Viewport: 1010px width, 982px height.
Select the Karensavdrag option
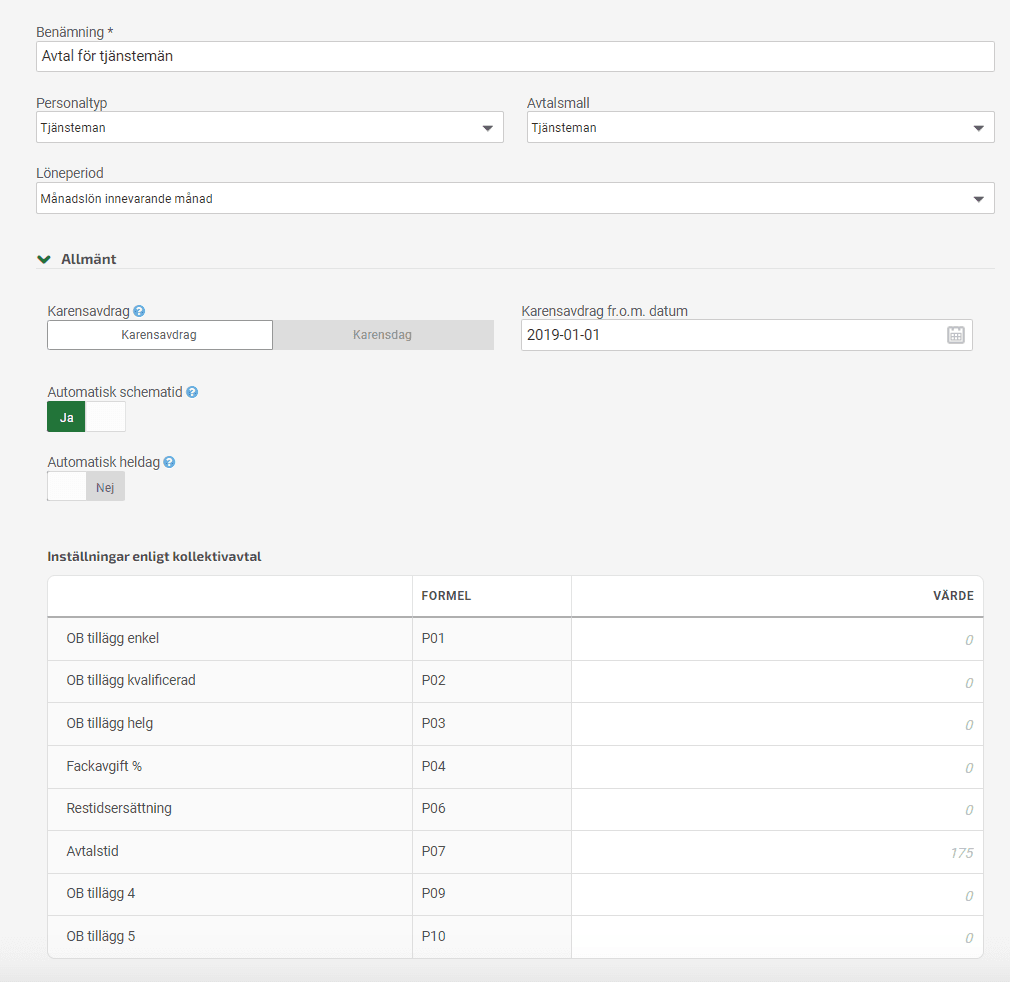160,335
